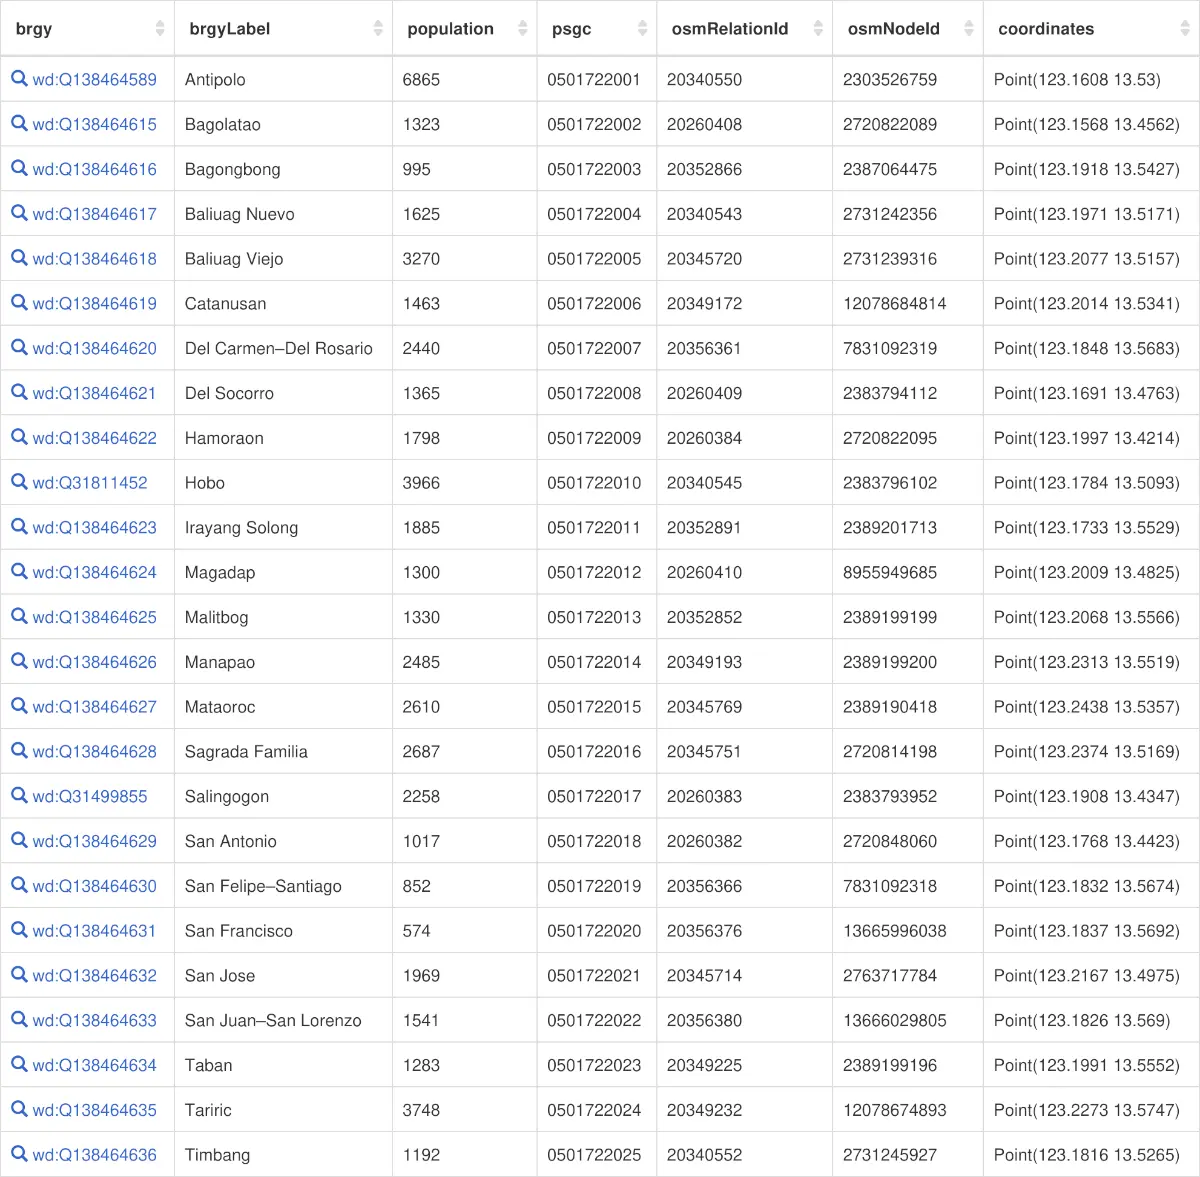Click the magnifier icon beside wd:Q138464589
Screen dimensions: 1200x1177
coord(19,78)
